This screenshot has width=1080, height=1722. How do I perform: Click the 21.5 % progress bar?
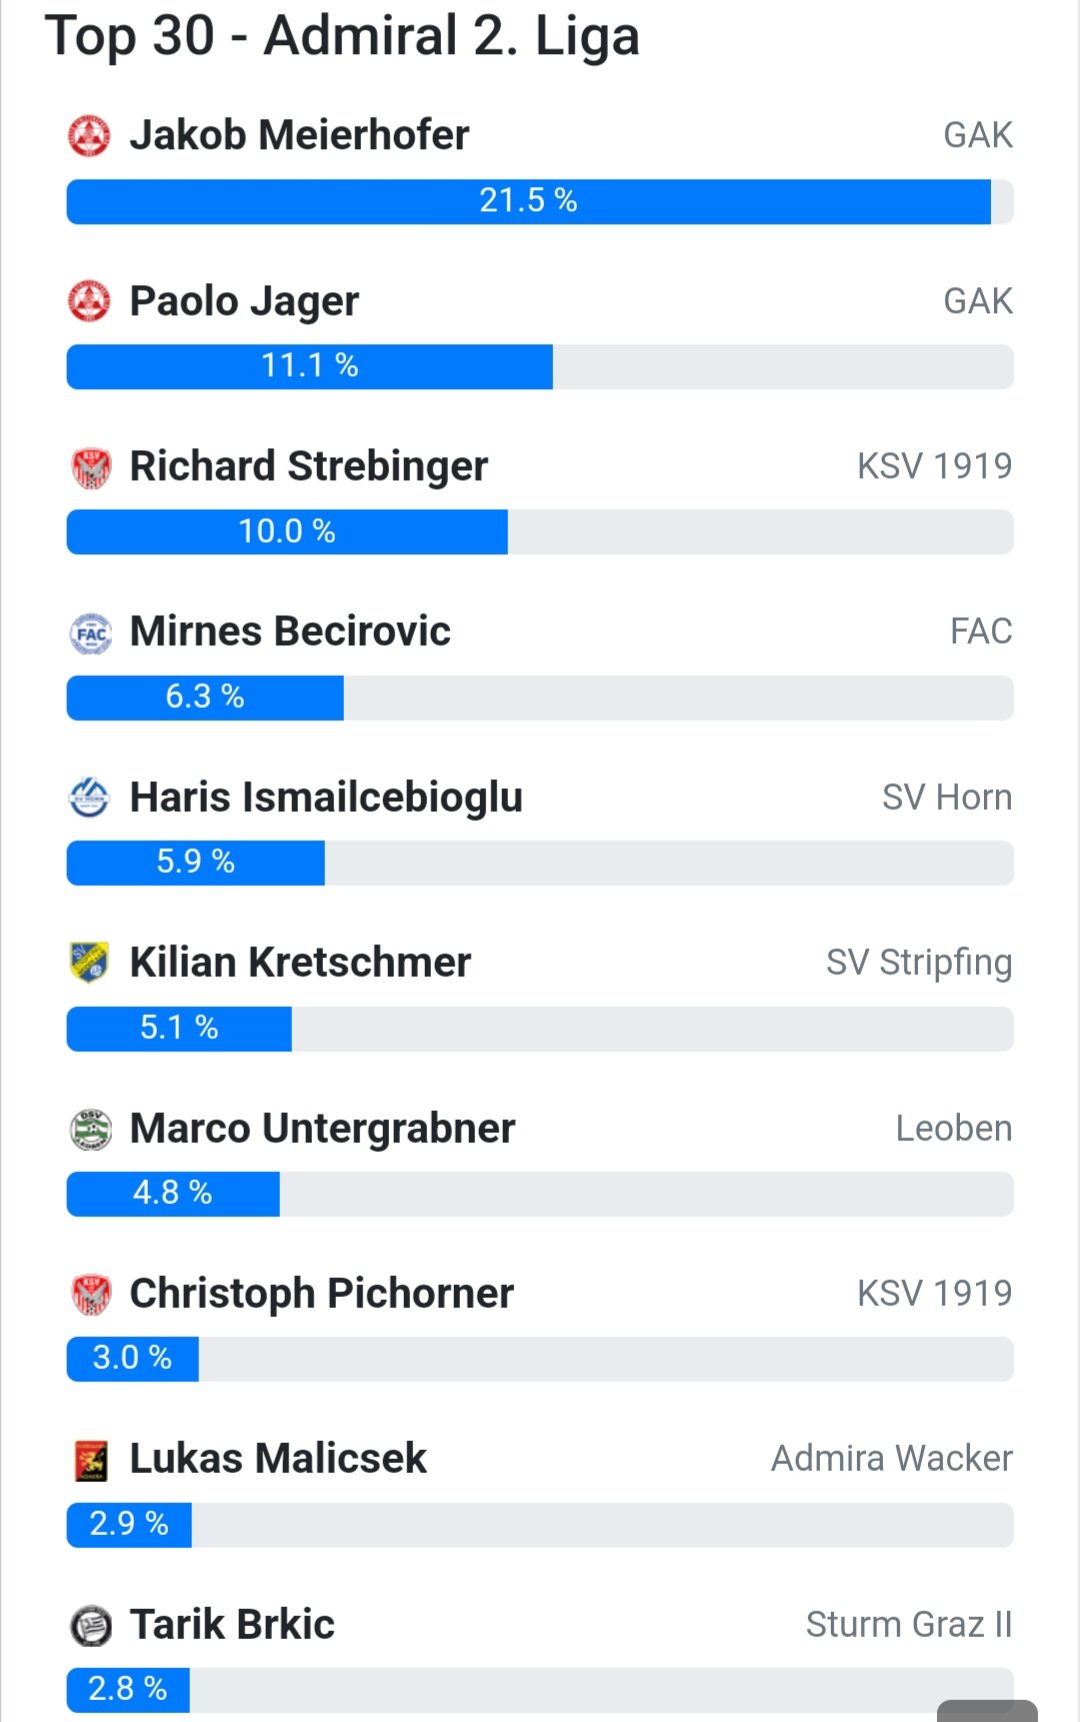tap(540, 201)
